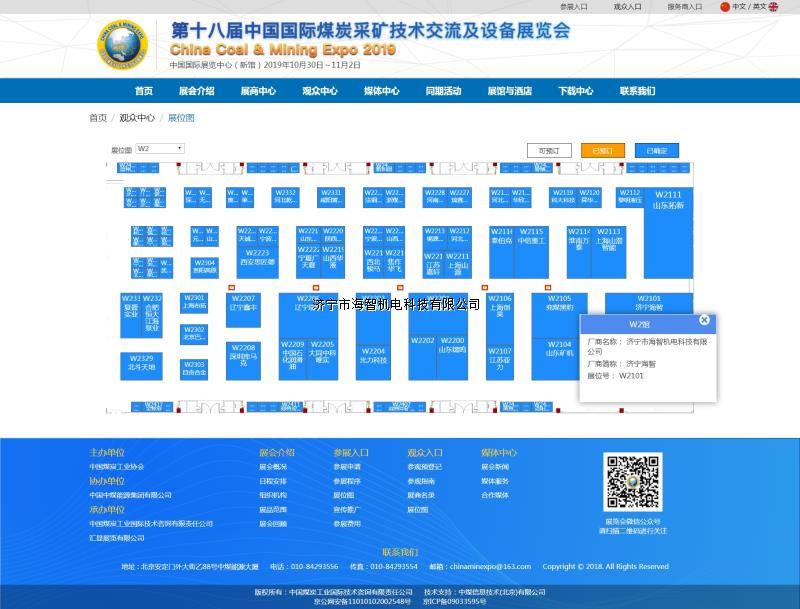Image resolution: width=800 pixels, height=609 pixels.
Task: Click 服务商入口 link at top
Action: pos(684,7)
